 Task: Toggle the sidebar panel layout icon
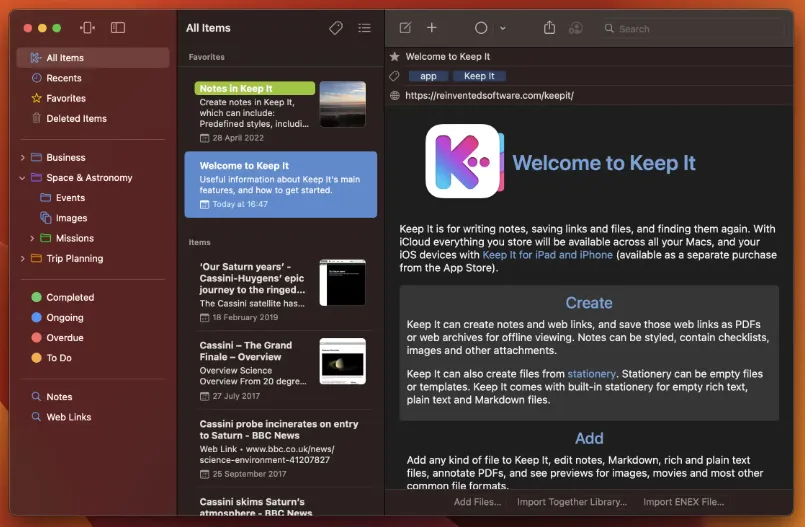click(x=118, y=28)
